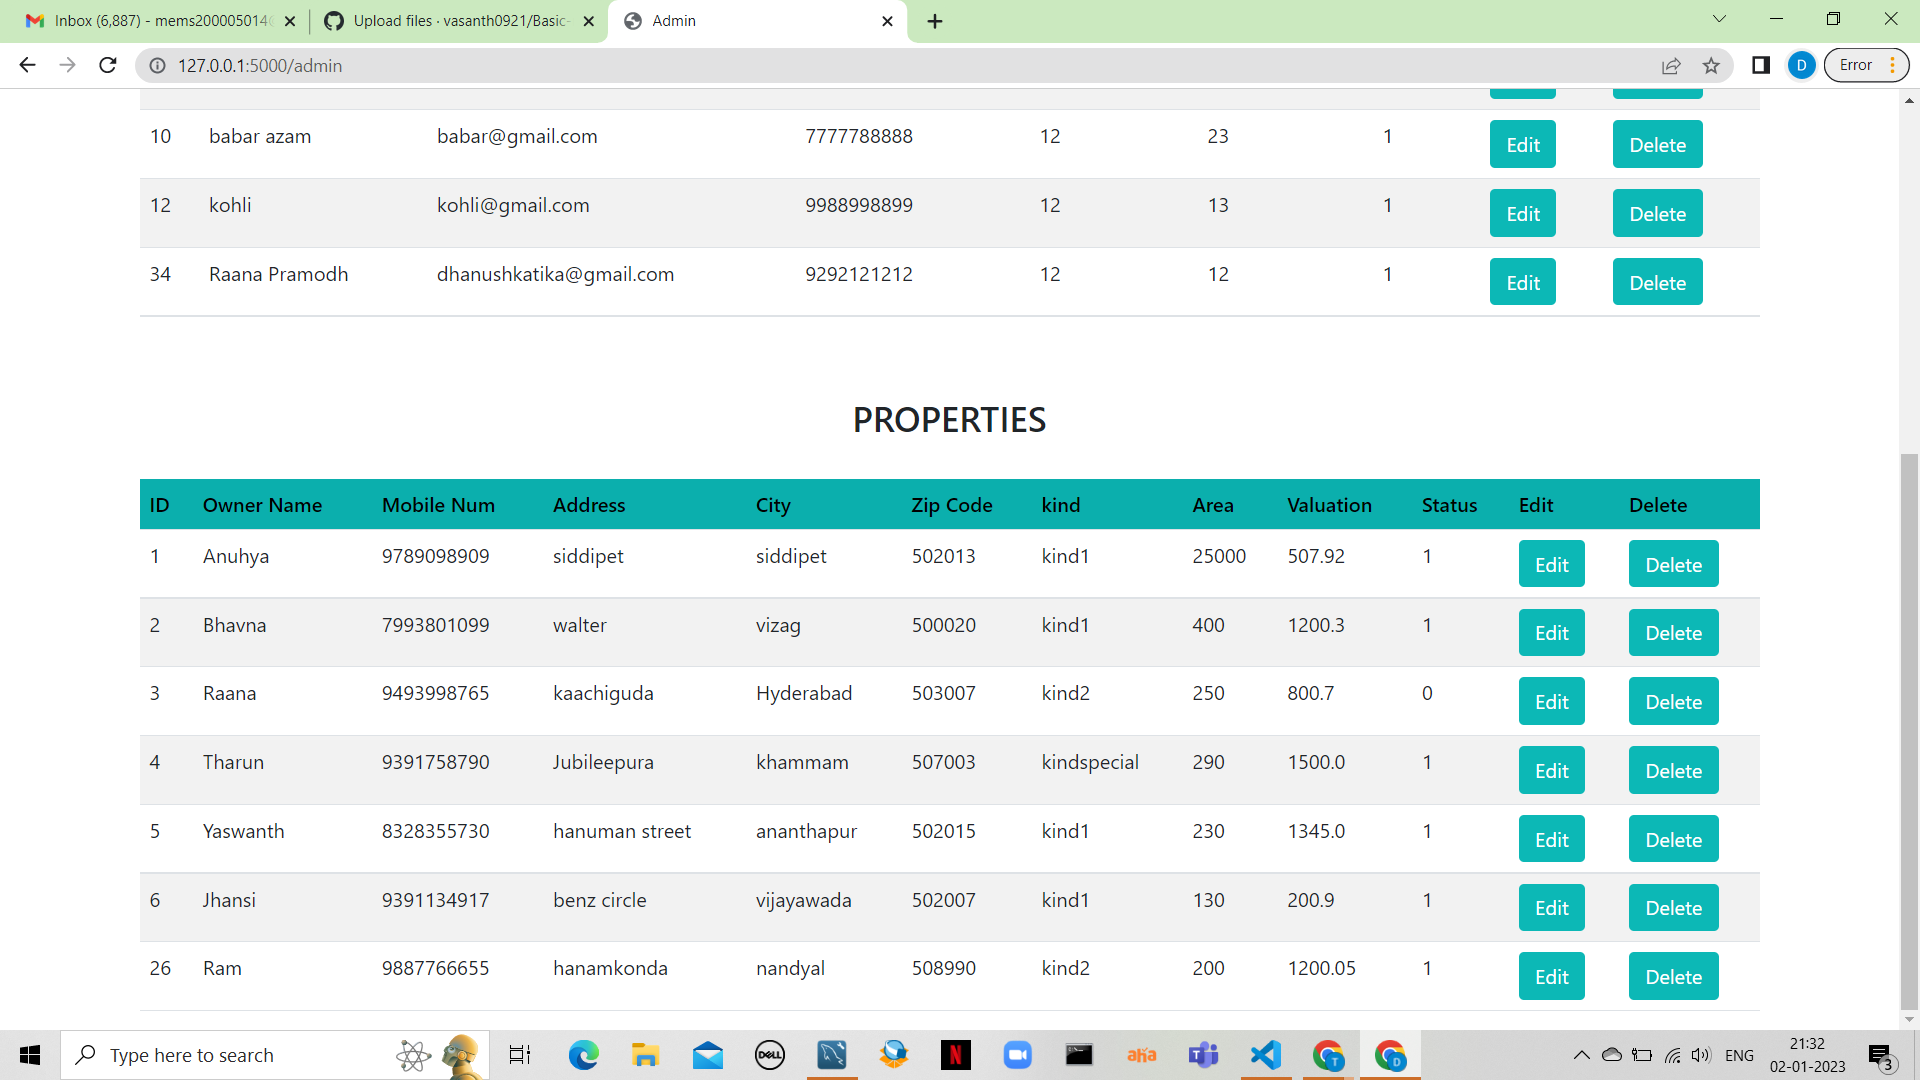Open the share icon in the address bar
Image resolution: width=1920 pixels, height=1080 pixels.
[x=1672, y=65]
